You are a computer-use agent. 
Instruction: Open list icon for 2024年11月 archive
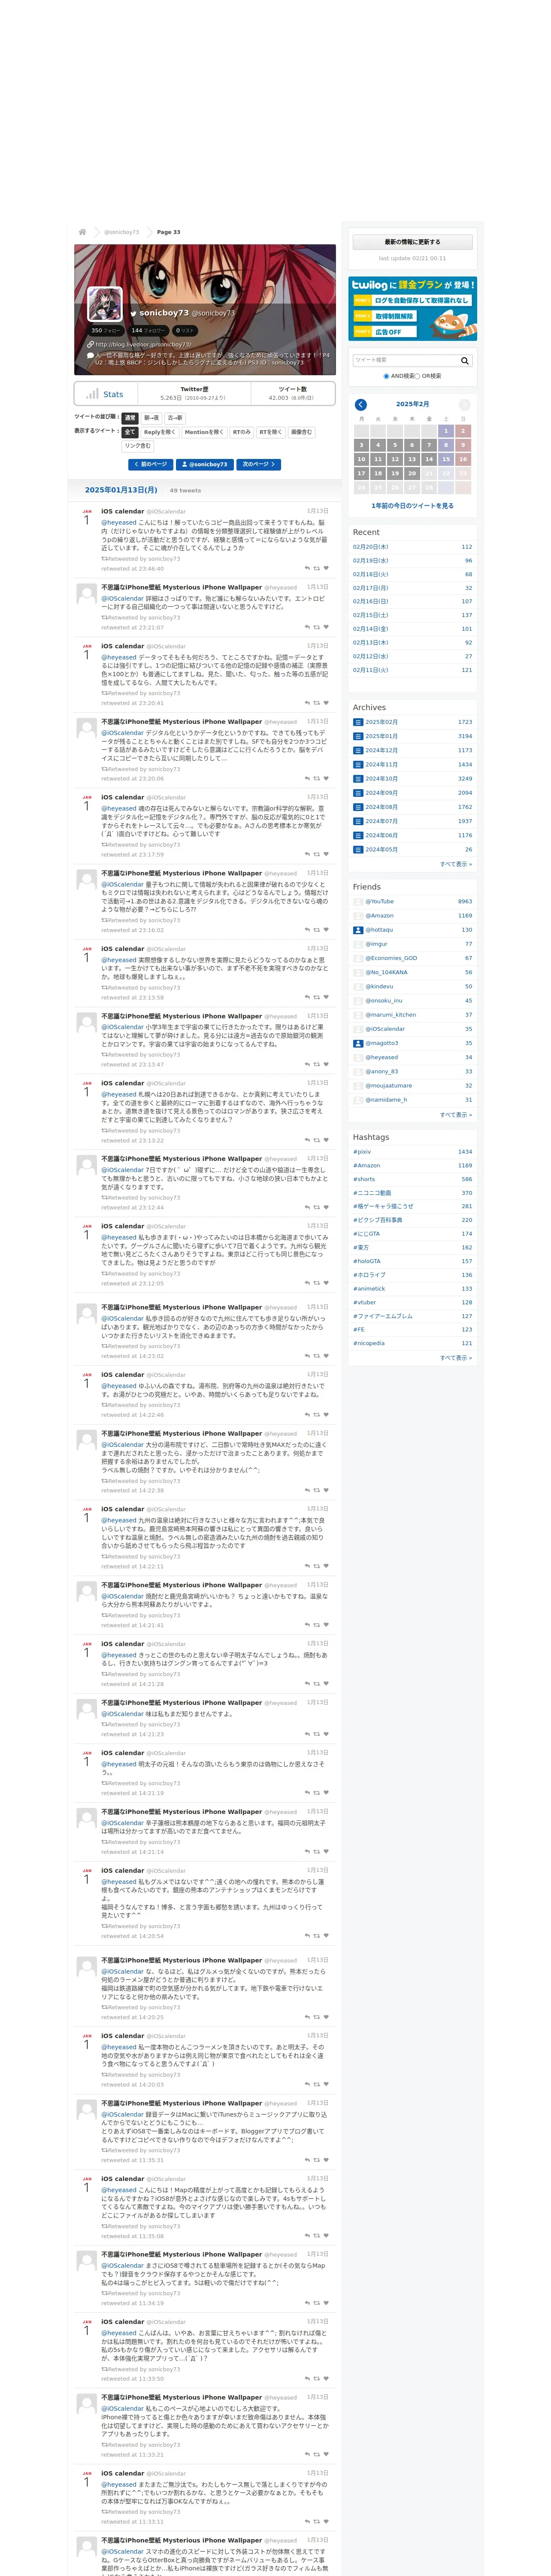[x=358, y=764]
